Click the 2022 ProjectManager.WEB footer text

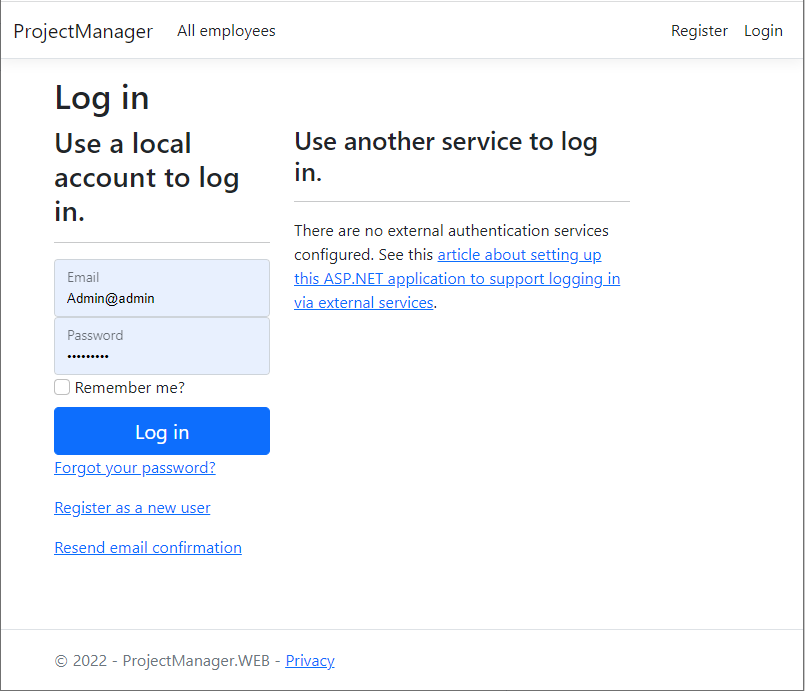[168, 661]
